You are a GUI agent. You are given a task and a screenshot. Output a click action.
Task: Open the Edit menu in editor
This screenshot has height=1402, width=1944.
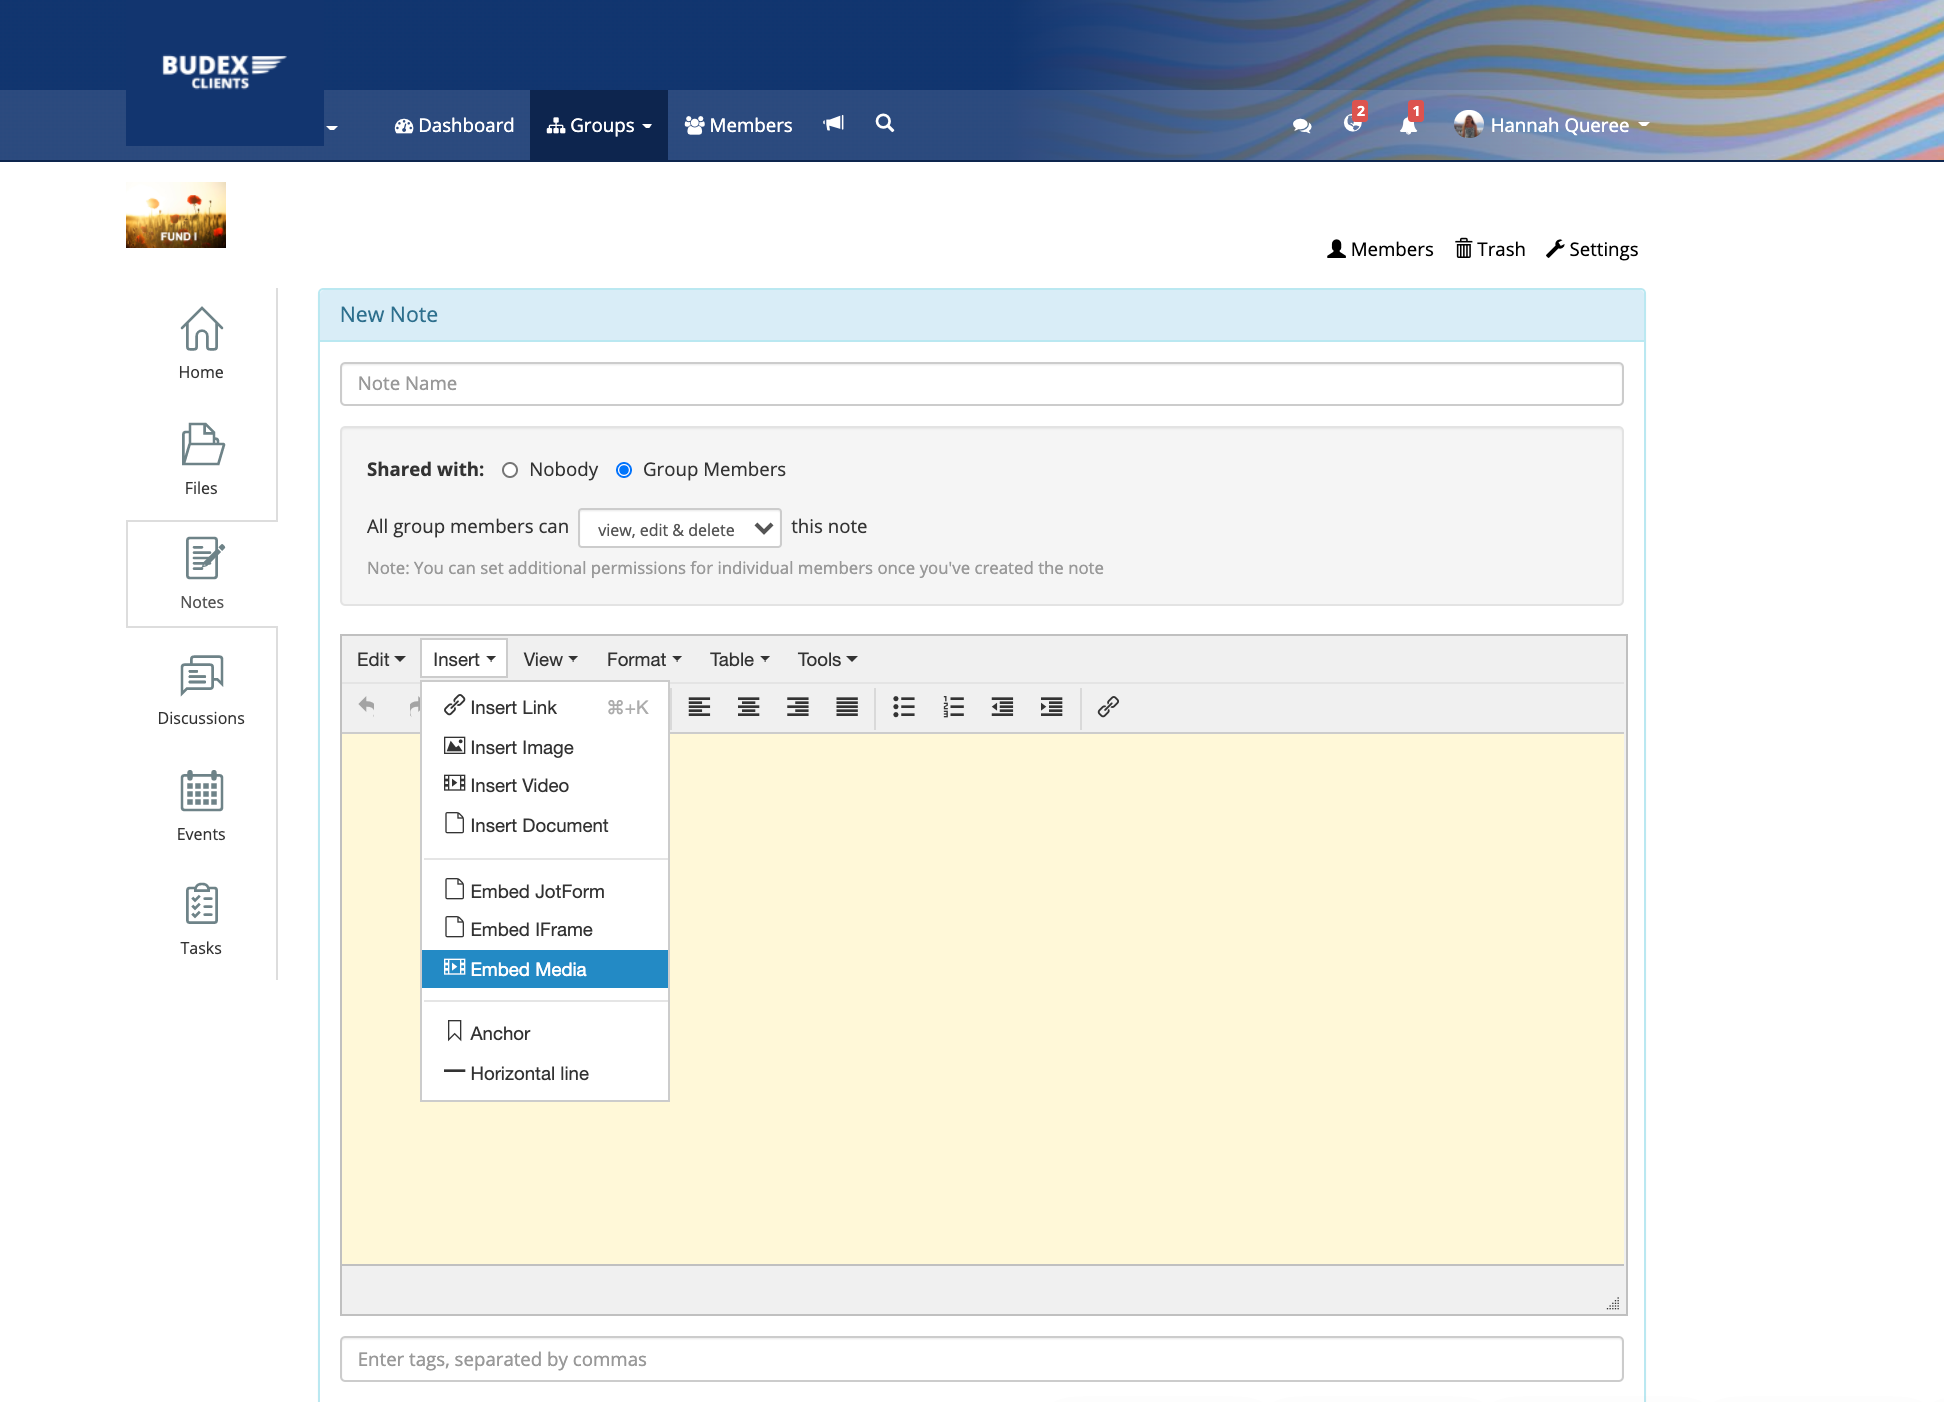[380, 659]
